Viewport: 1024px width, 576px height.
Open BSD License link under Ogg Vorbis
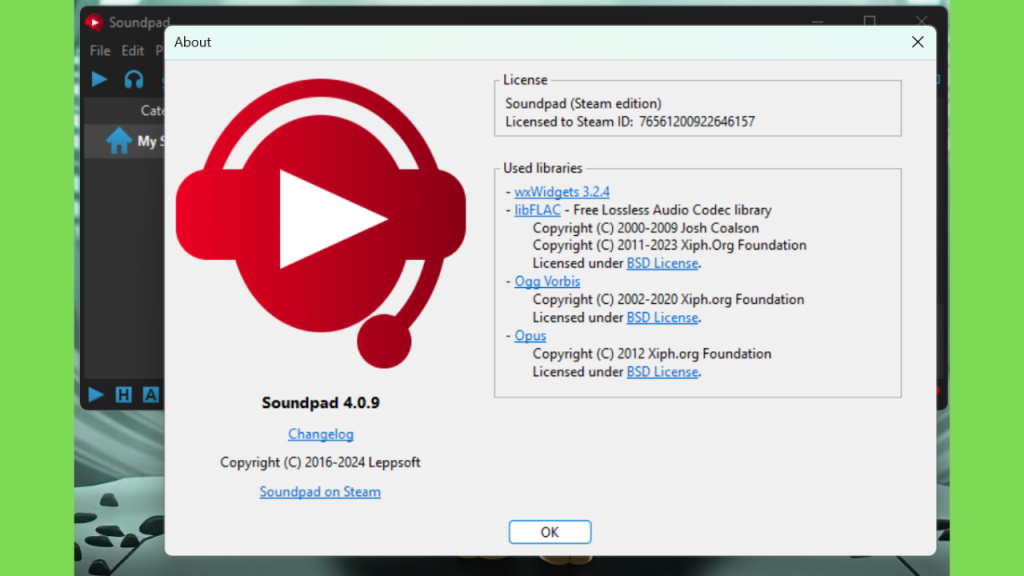(662, 317)
